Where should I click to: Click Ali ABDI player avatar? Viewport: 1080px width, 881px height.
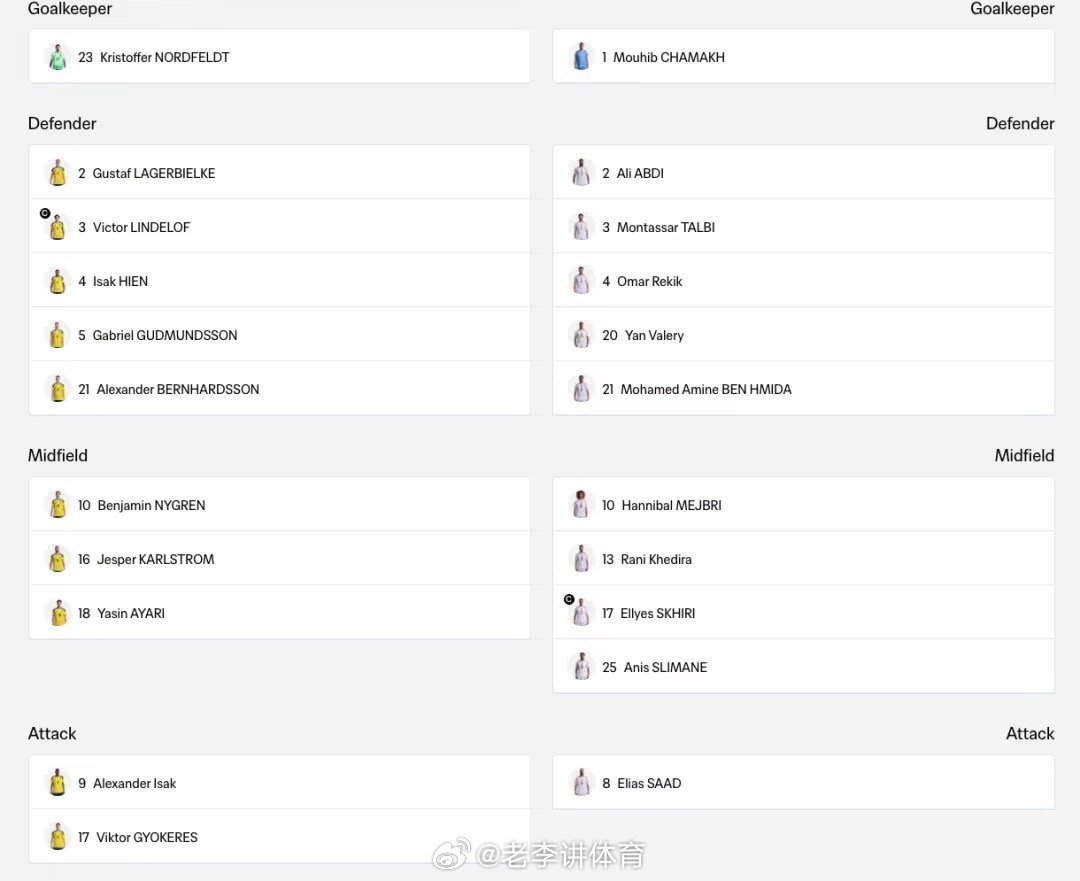click(x=581, y=173)
